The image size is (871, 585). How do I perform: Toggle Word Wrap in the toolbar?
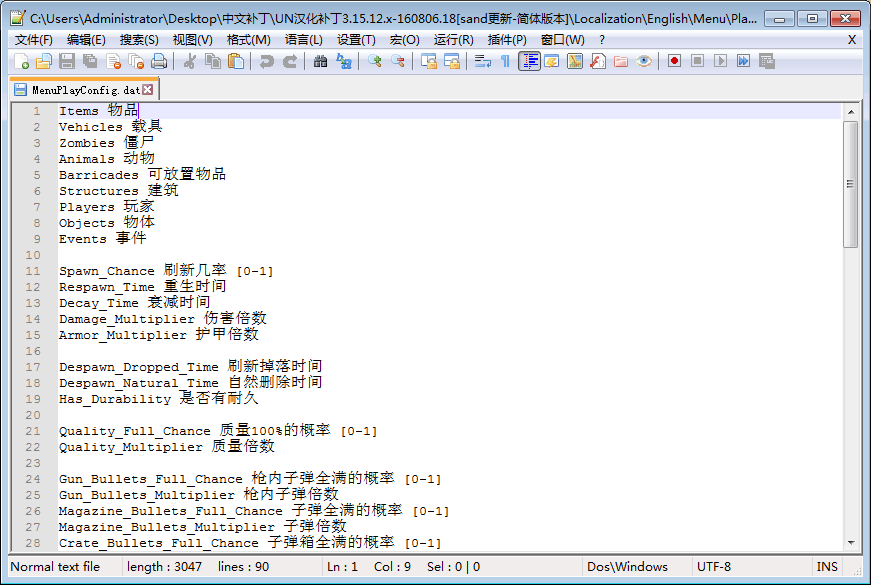[483, 61]
